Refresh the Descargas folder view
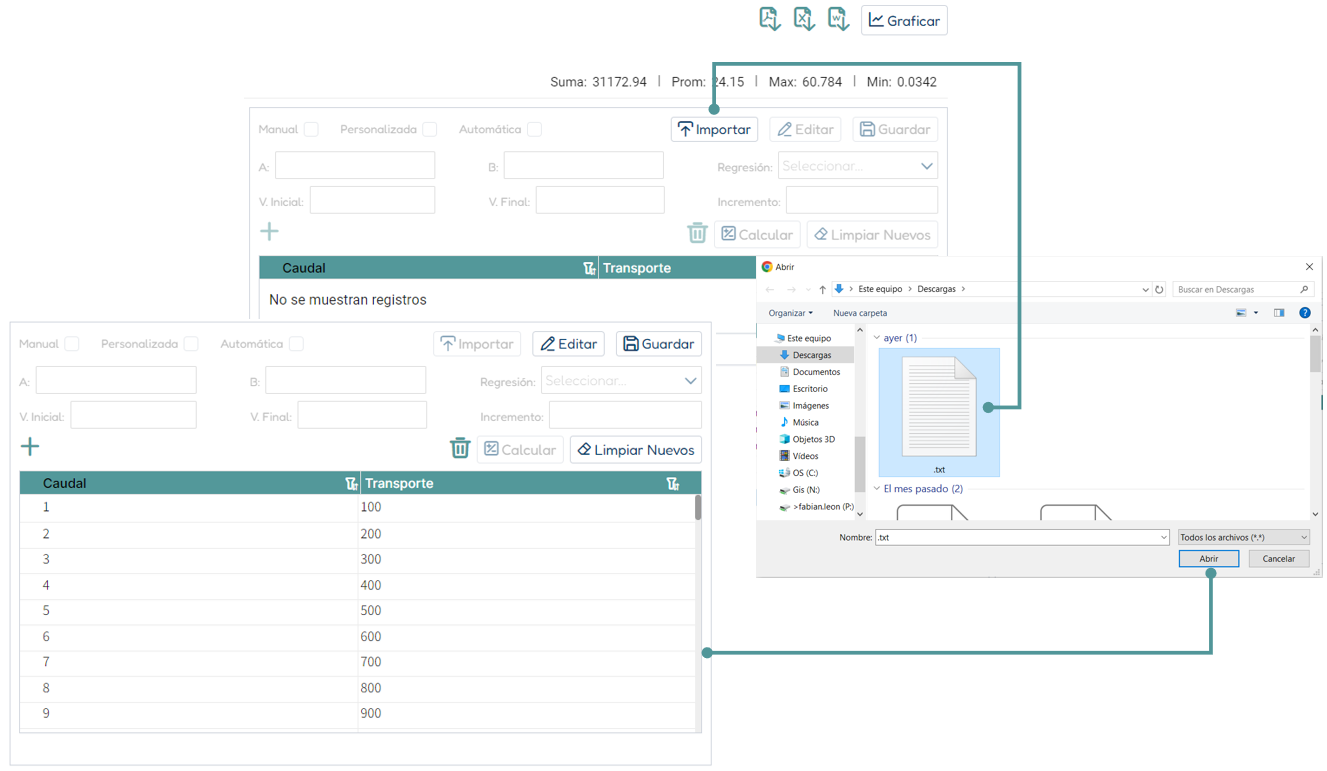The height and width of the screenshot is (771, 1327). [x=1159, y=289]
